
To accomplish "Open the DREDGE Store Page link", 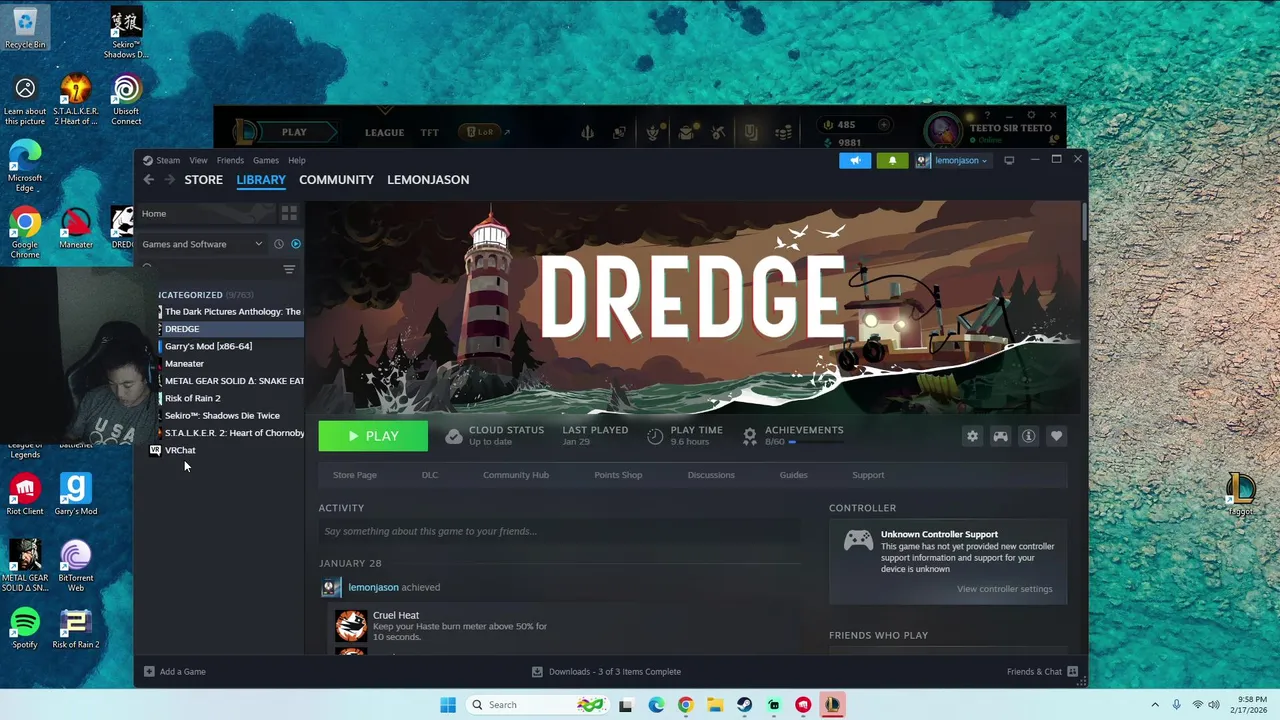I will pos(355,475).
